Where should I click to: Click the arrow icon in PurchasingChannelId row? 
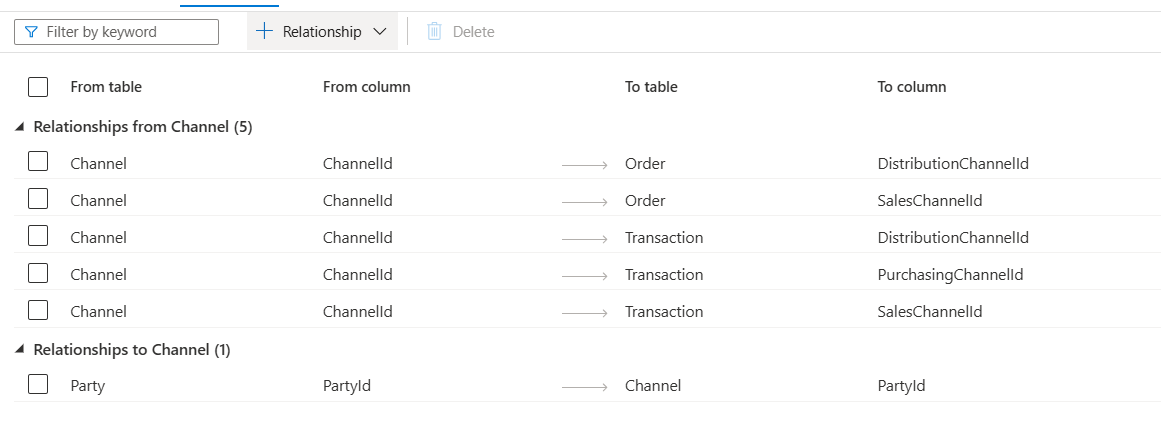click(x=585, y=276)
